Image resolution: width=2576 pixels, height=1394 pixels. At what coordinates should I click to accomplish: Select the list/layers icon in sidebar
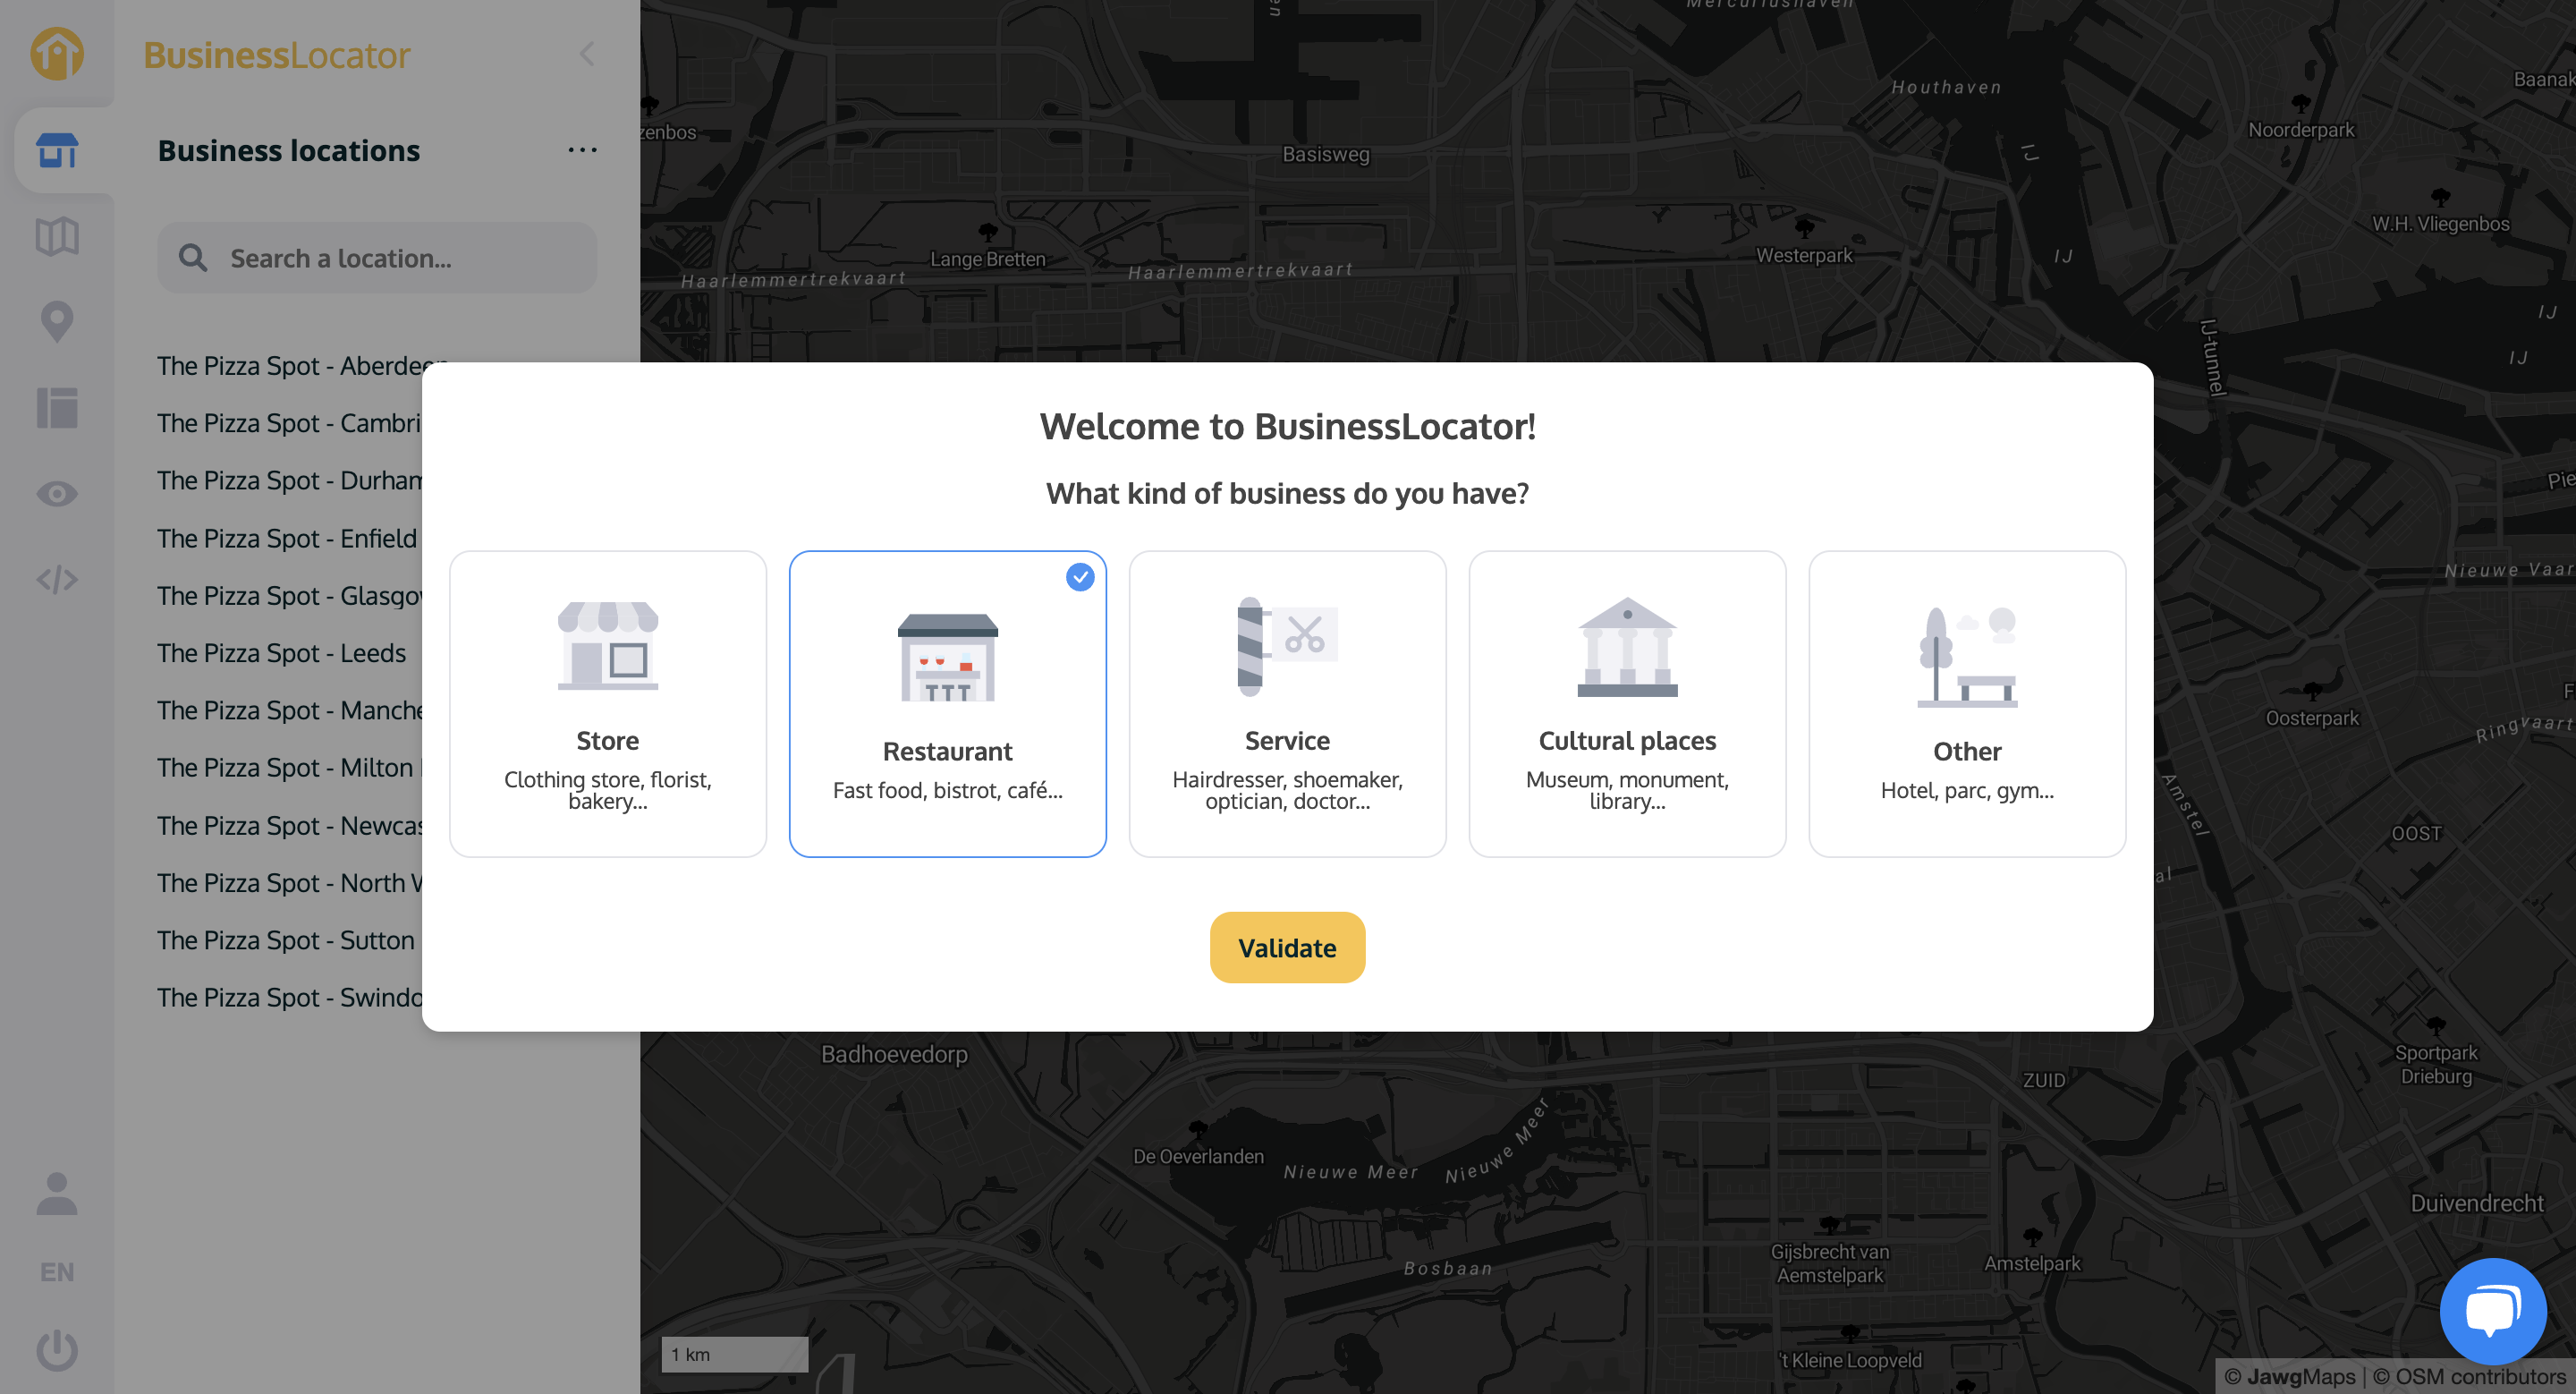(x=58, y=407)
